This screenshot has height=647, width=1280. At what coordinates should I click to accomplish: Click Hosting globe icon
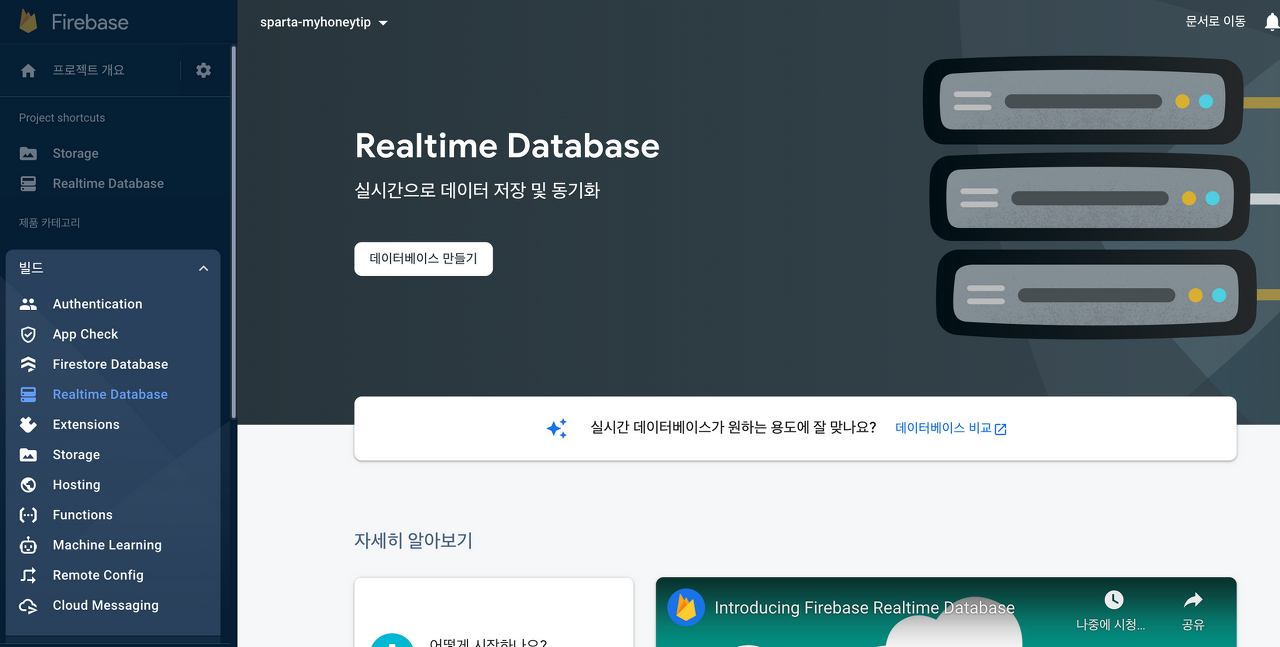(28, 484)
